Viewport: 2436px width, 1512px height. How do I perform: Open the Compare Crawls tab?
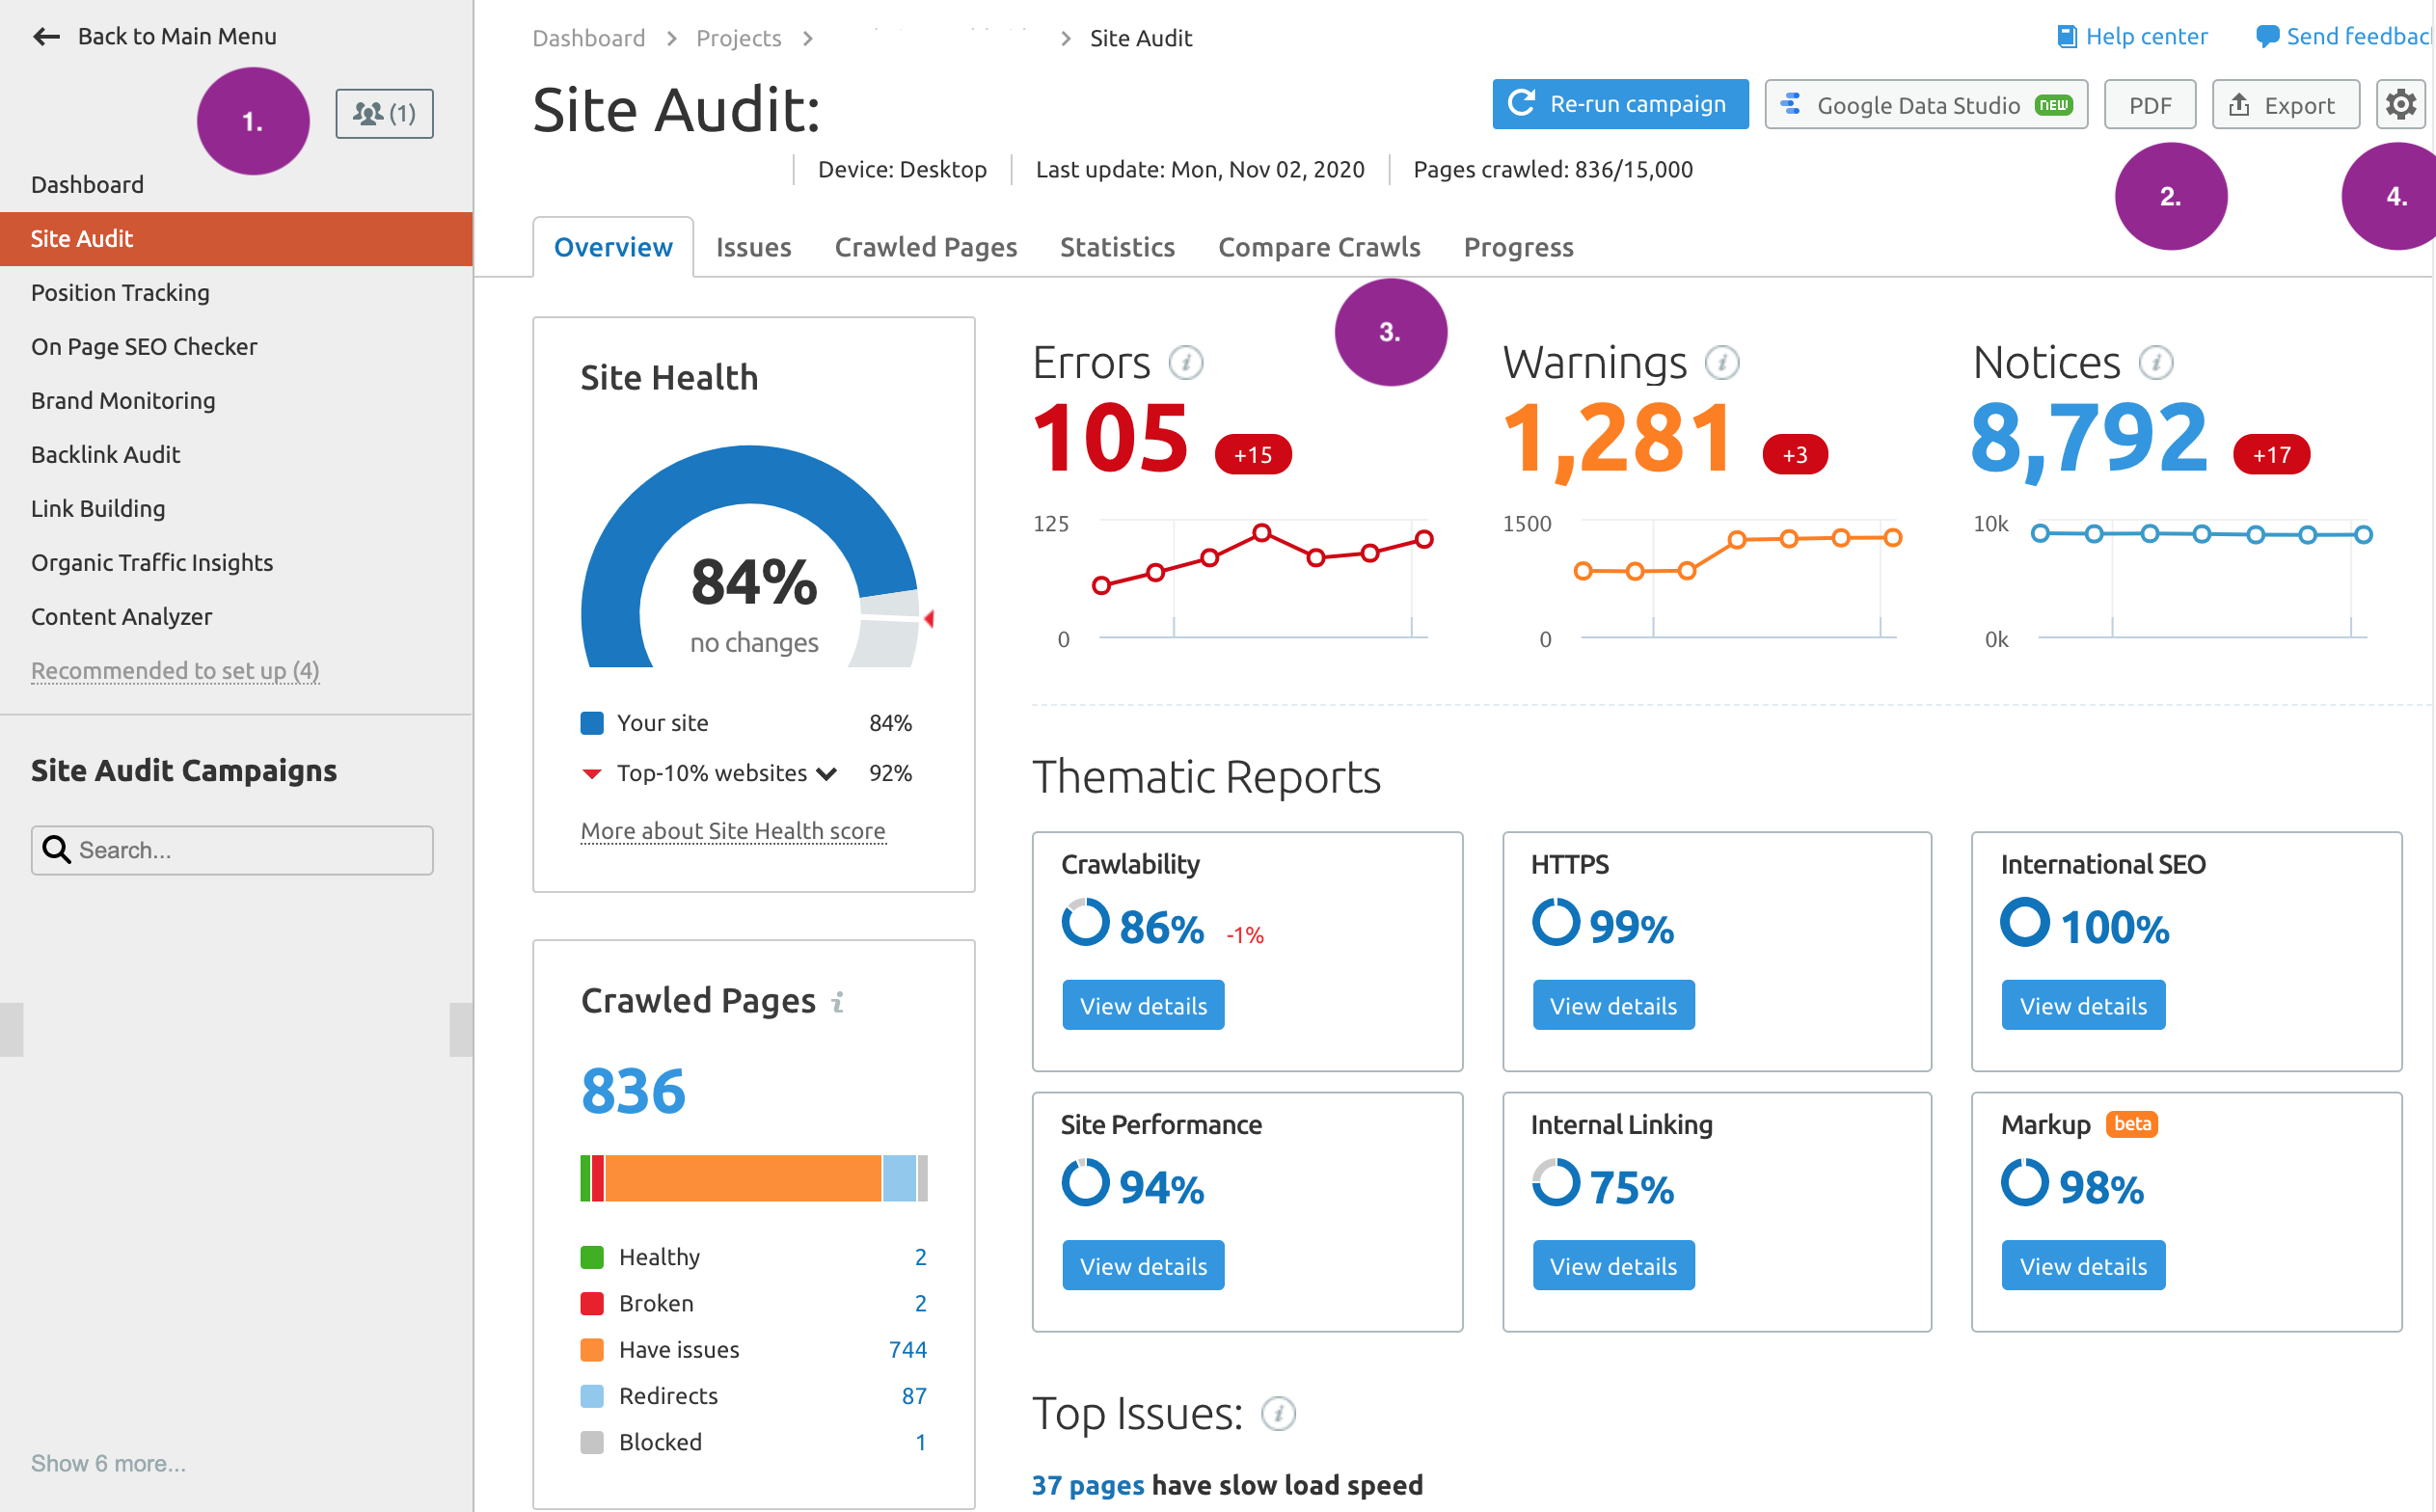1319,247
